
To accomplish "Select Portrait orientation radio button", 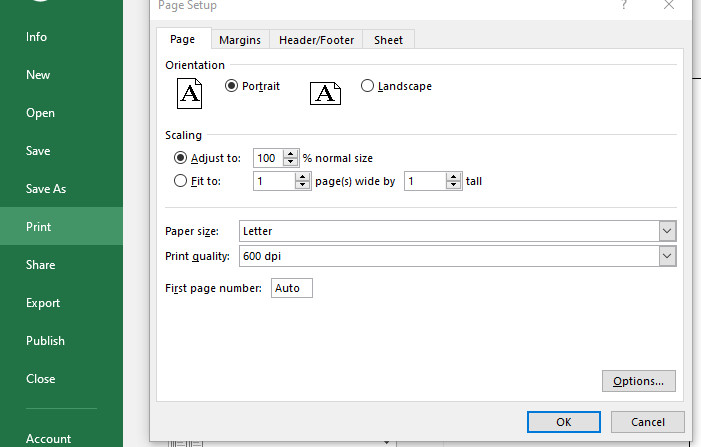I will (231, 86).
